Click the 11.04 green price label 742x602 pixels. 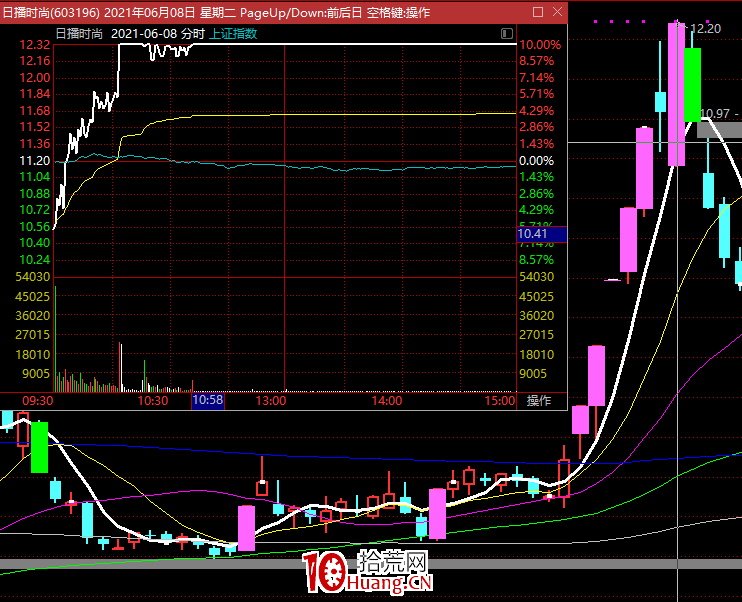[x=35, y=177]
